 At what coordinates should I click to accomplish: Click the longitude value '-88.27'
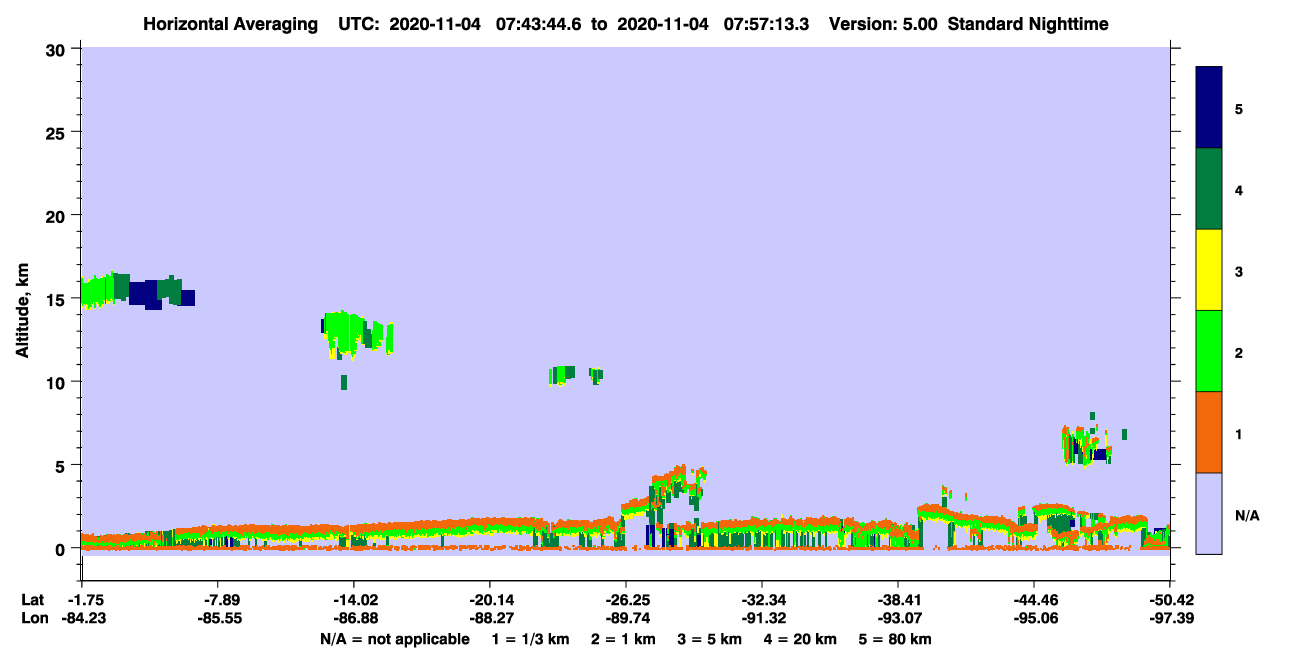pos(489,618)
